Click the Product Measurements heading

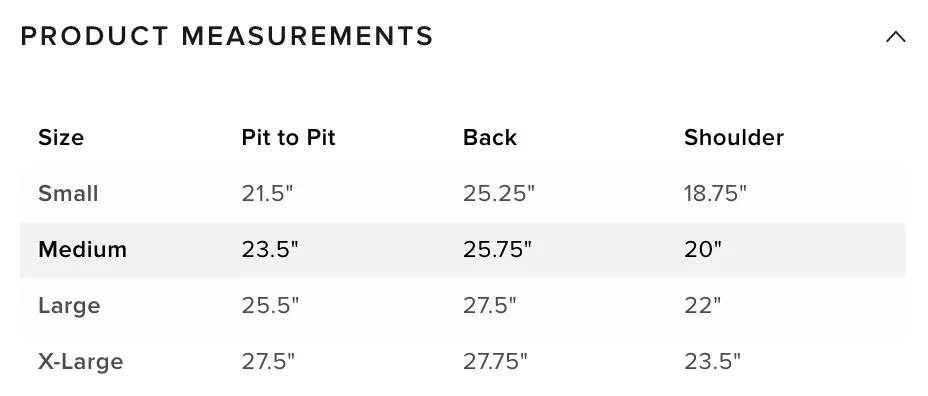tap(227, 36)
